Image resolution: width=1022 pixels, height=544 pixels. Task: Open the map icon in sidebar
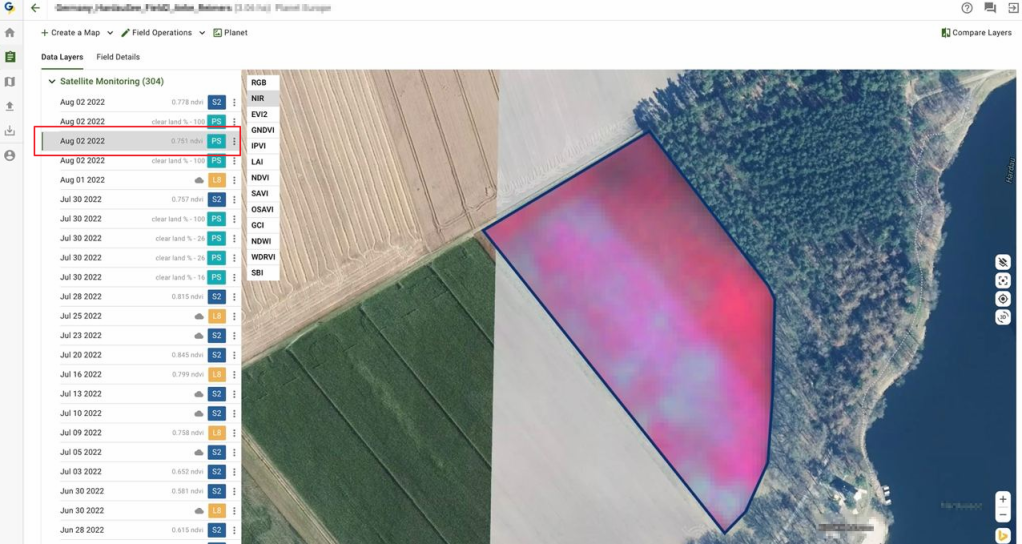[x=10, y=82]
